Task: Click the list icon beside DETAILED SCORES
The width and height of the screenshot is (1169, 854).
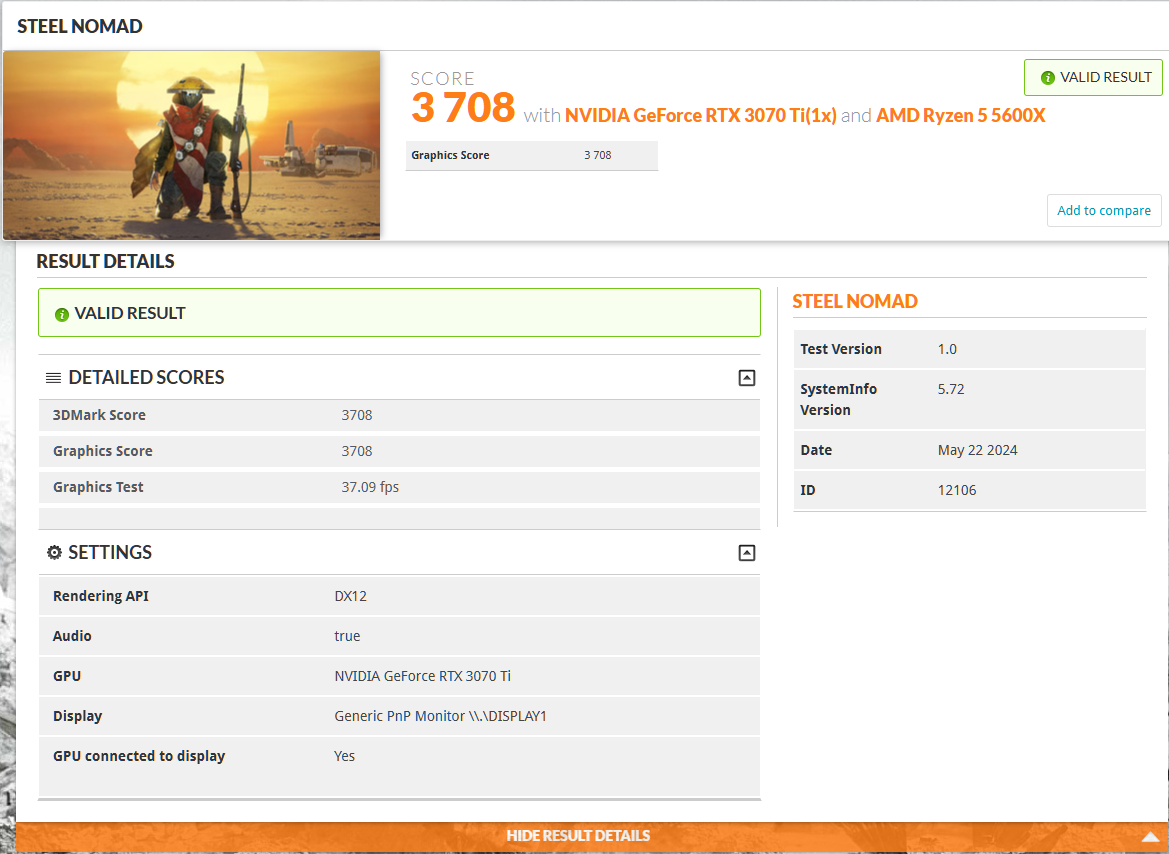Action: point(53,378)
